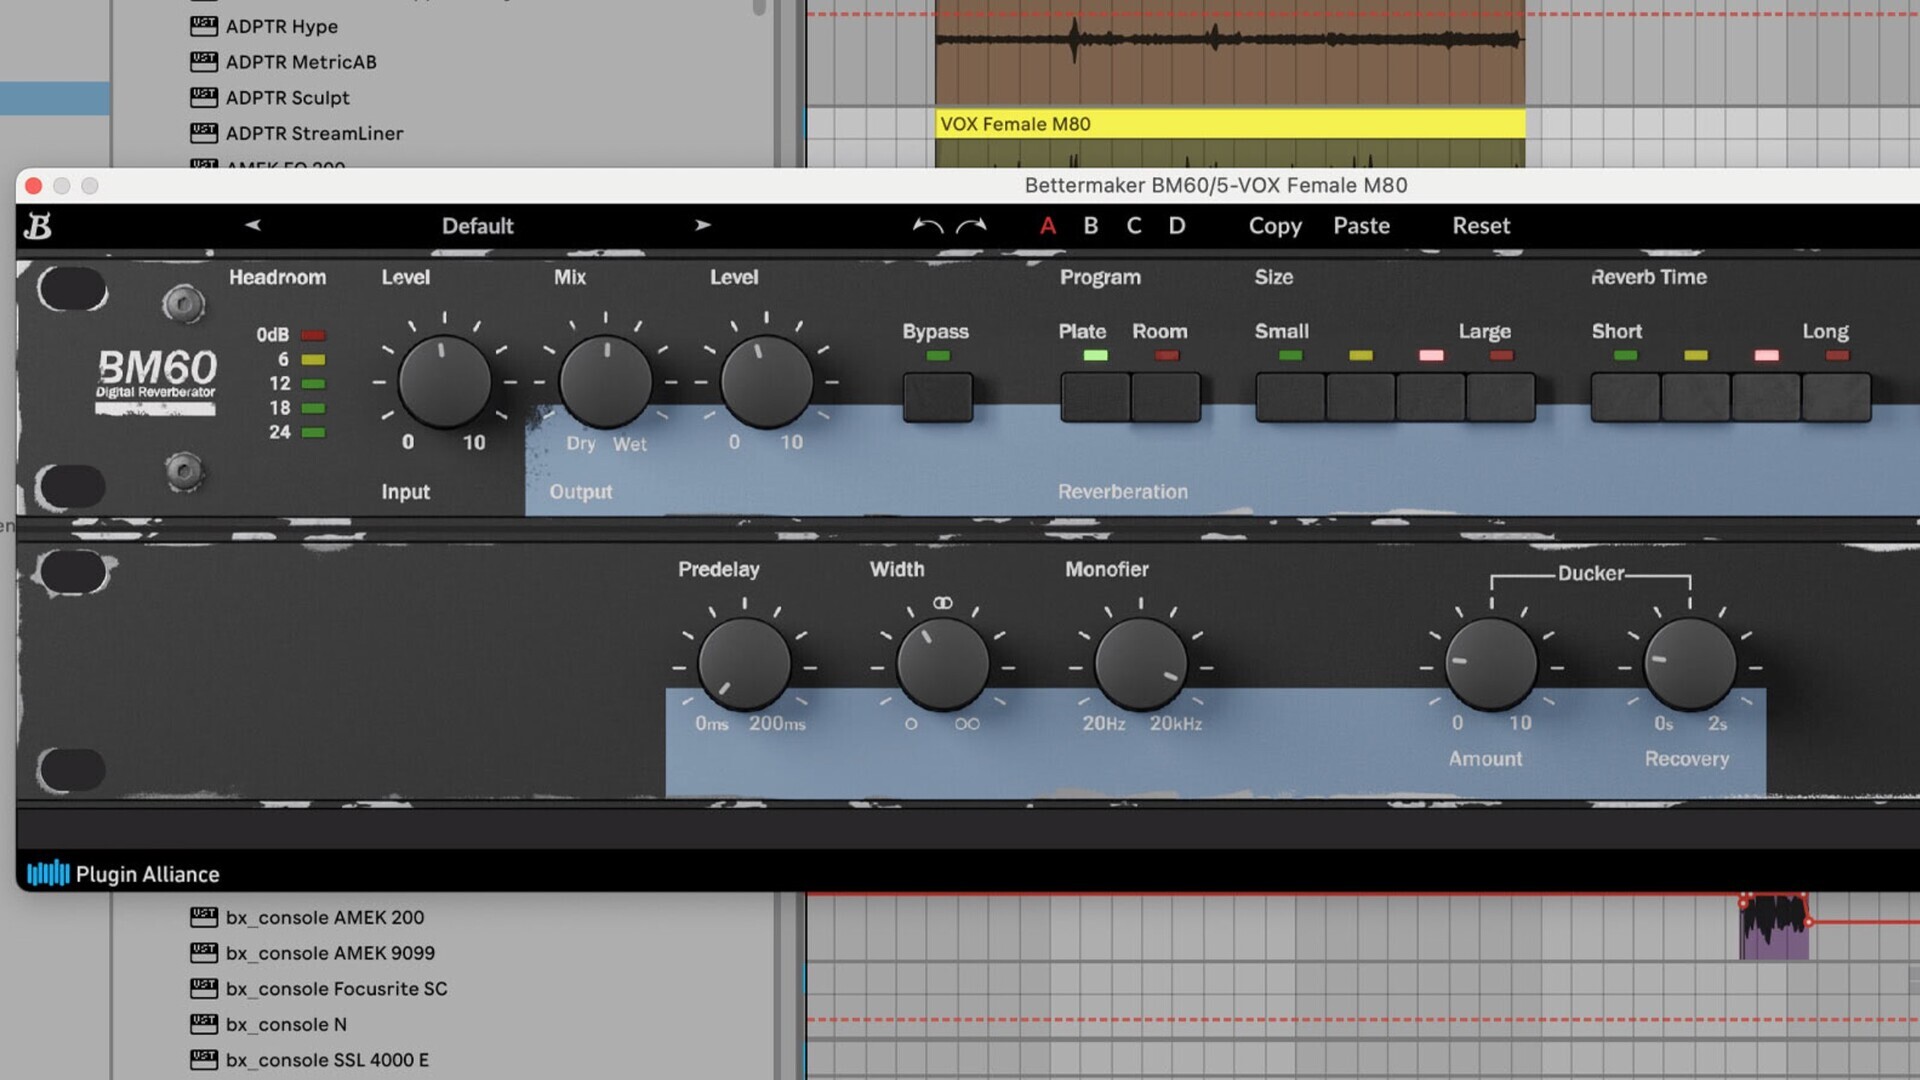Select bx_console SSL 4000 E in list
Viewport: 1920px width, 1080px height.
pyautogui.click(x=327, y=1060)
